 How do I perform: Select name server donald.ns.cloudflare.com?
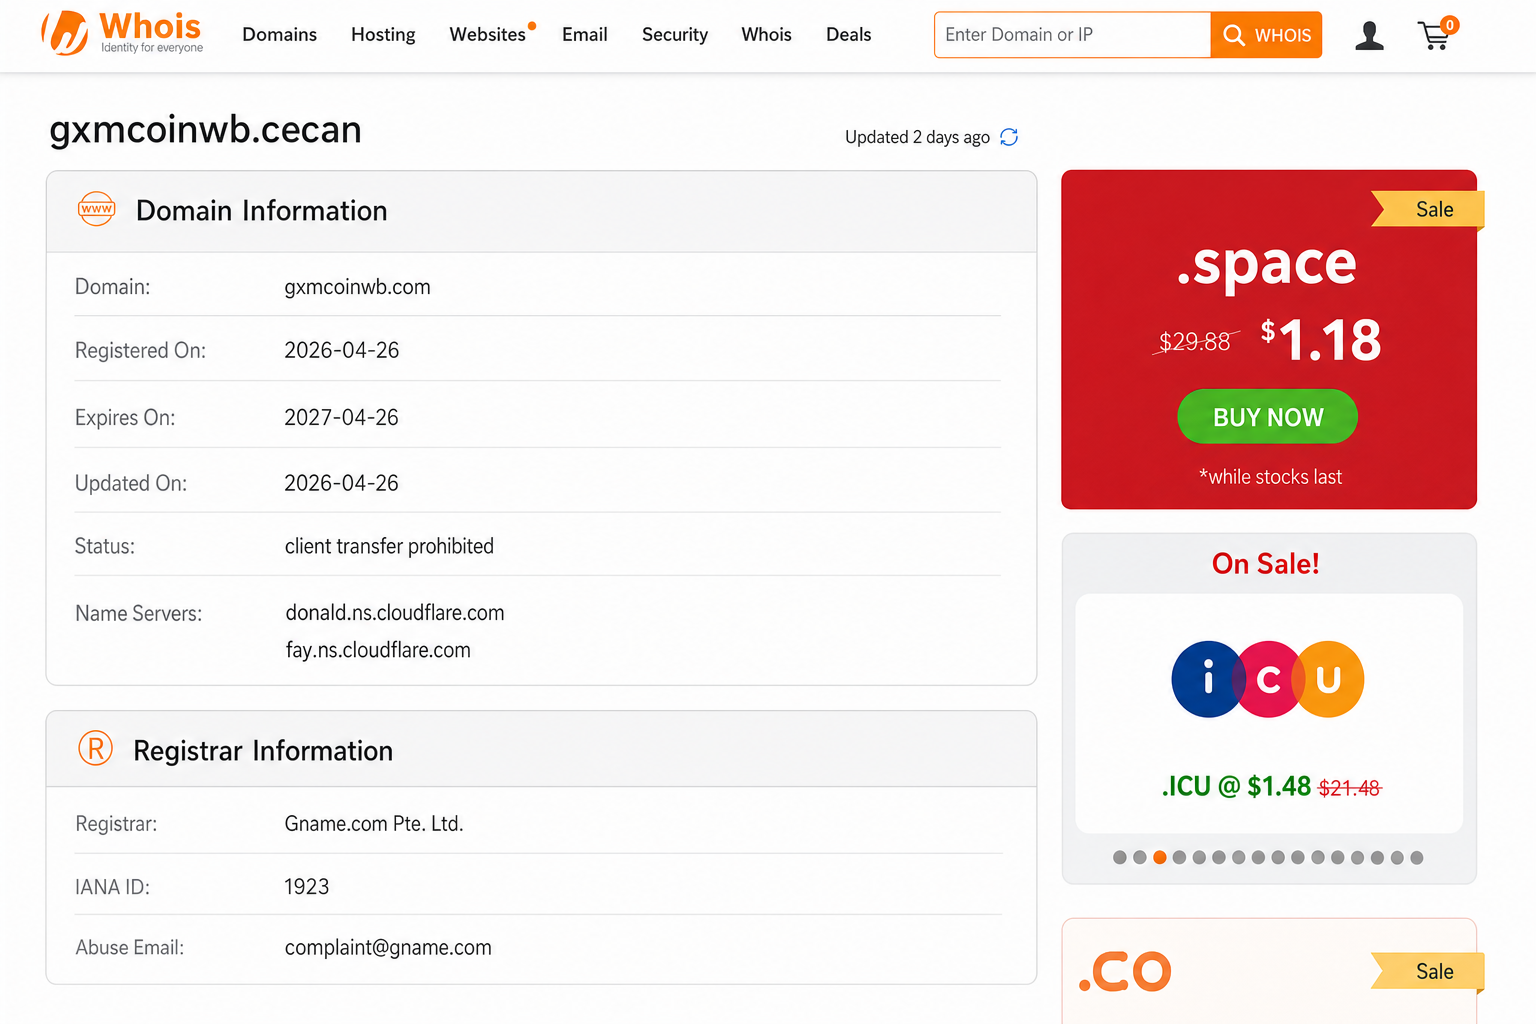tap(395, 612)
